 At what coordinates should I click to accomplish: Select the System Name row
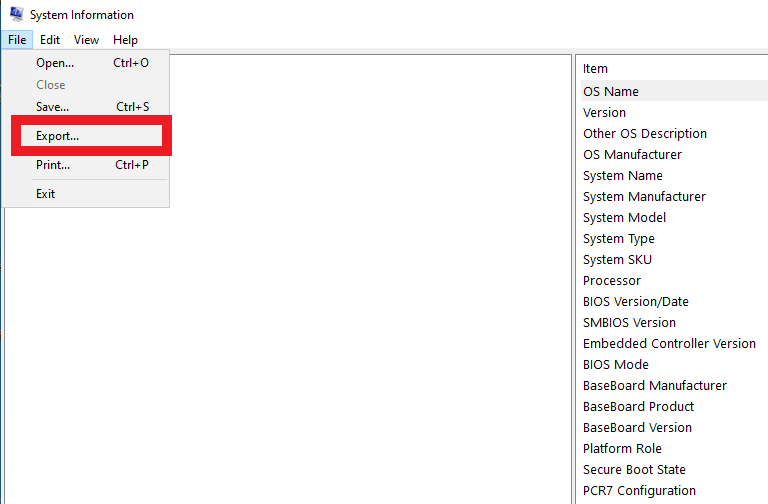click(674, 176)
